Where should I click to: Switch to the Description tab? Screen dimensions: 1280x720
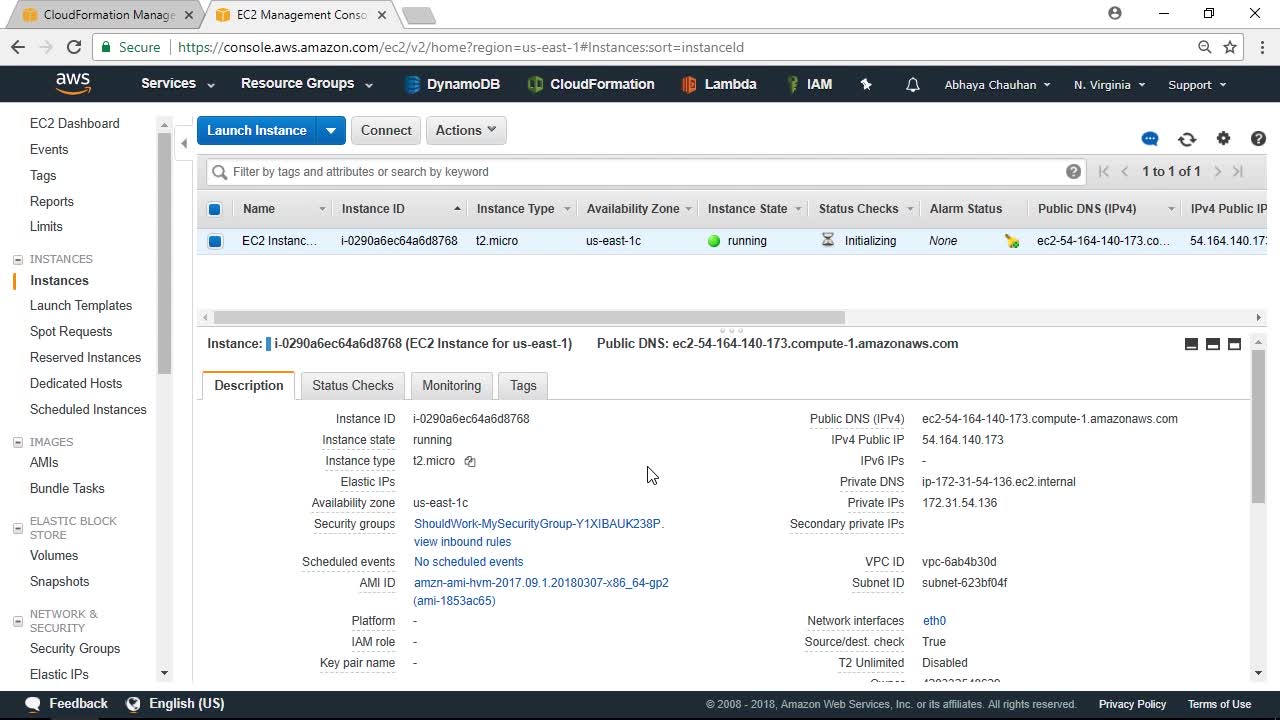pyautogui.click(x=249, y=386)
